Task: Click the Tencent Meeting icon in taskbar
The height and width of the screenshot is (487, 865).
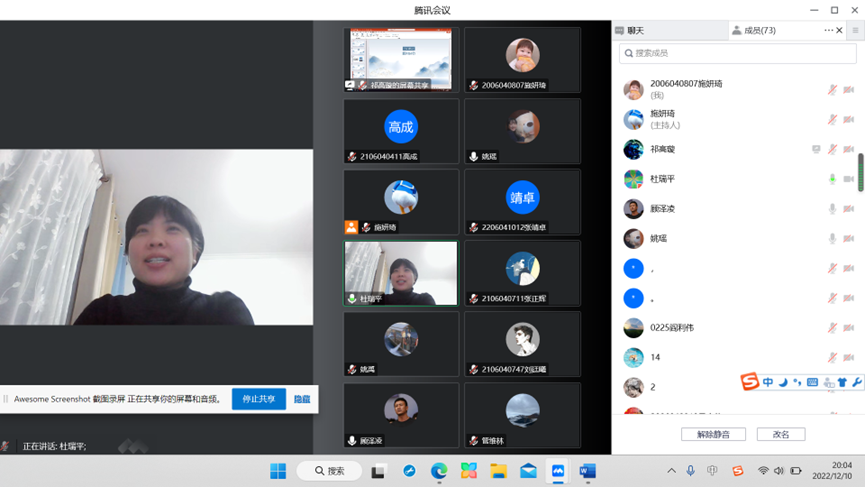Action: pyautogui.click(x=558, y=471)
